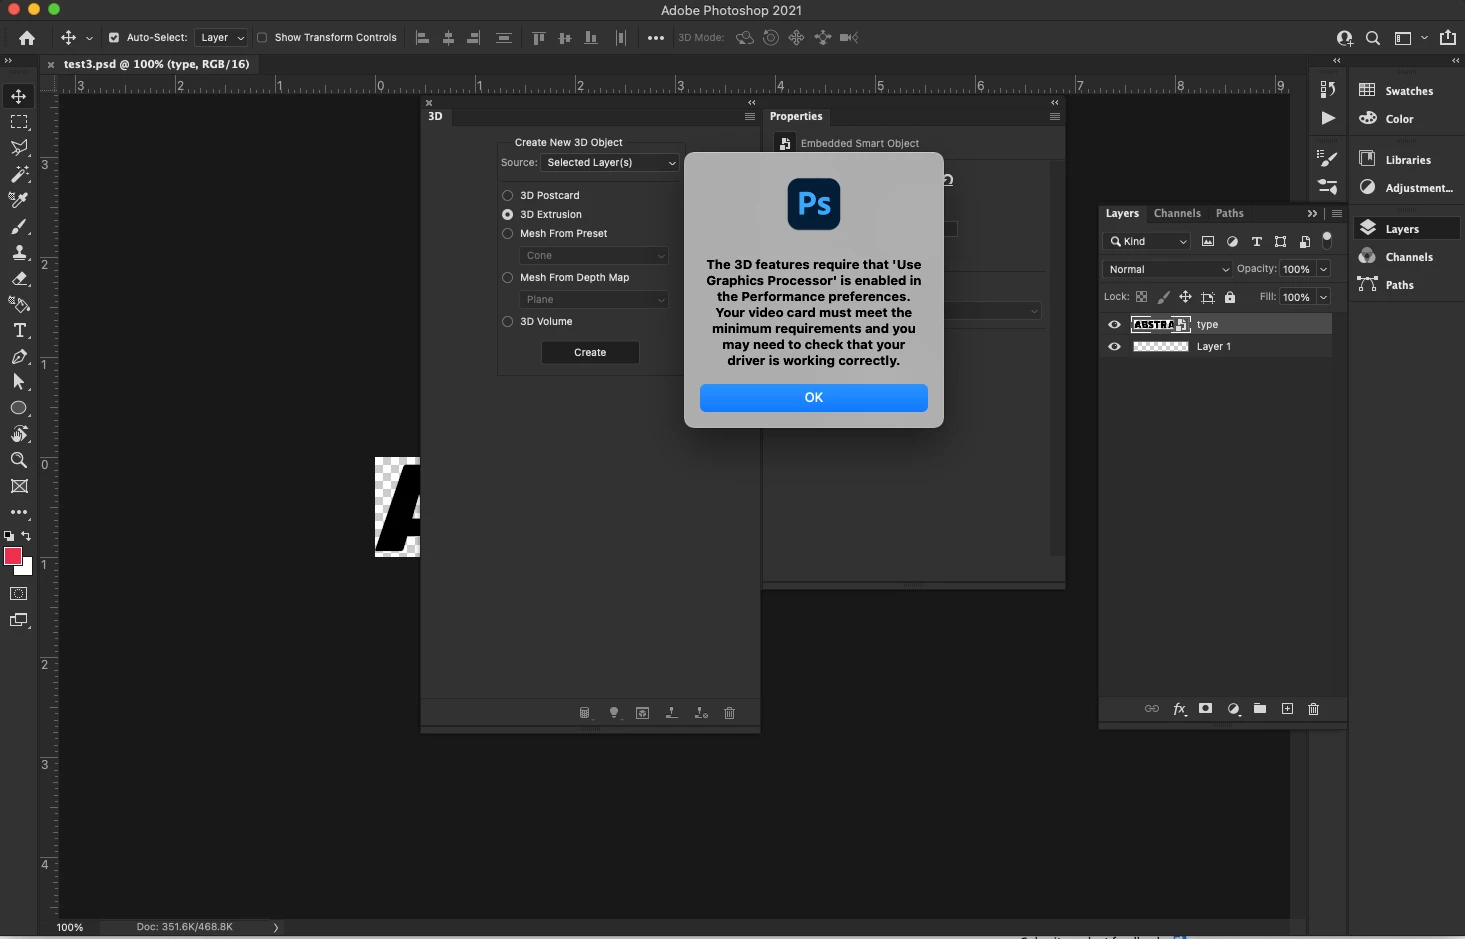Pick the Magic Wand tool
This screenshot has width=1465, height=939.
[19, 174]
